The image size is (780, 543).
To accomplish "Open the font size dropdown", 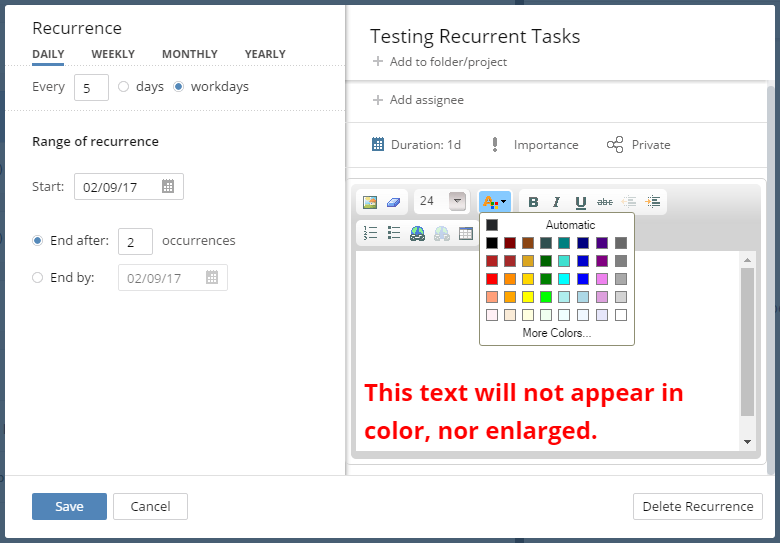I will coord(457,201).
